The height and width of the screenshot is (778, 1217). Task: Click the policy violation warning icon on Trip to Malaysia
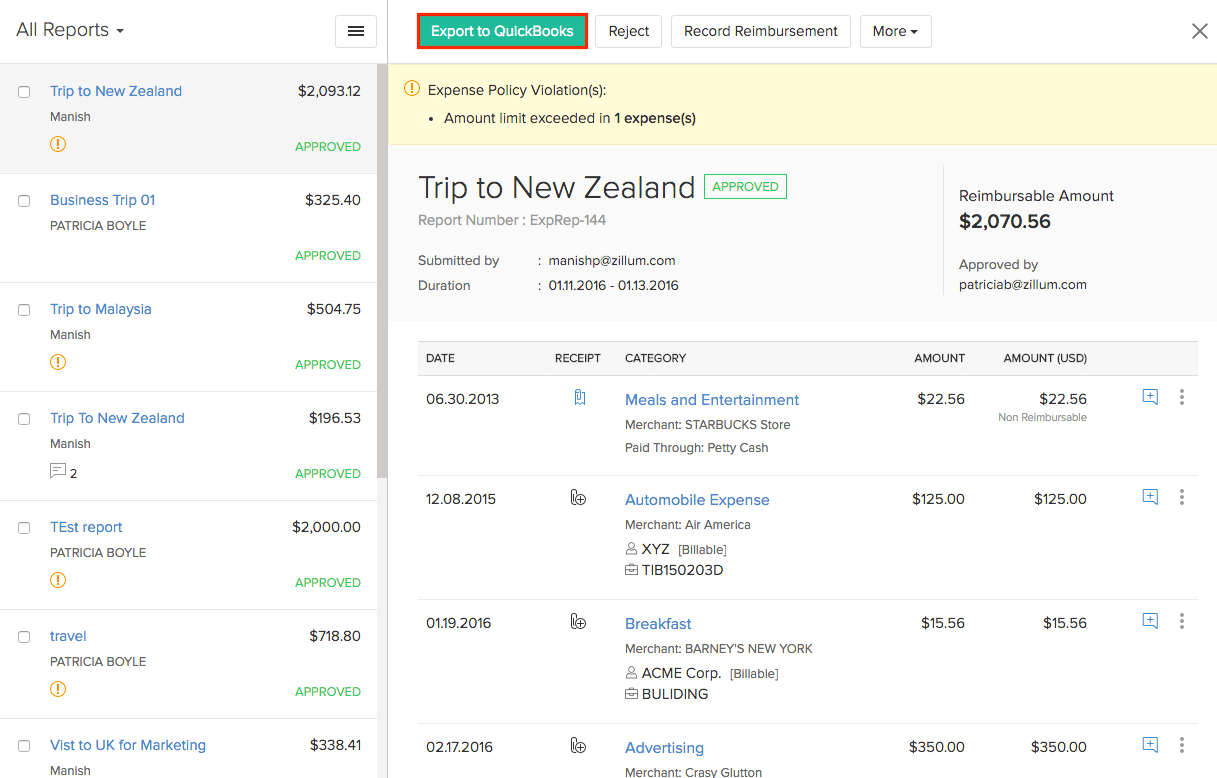pos(58,363)
